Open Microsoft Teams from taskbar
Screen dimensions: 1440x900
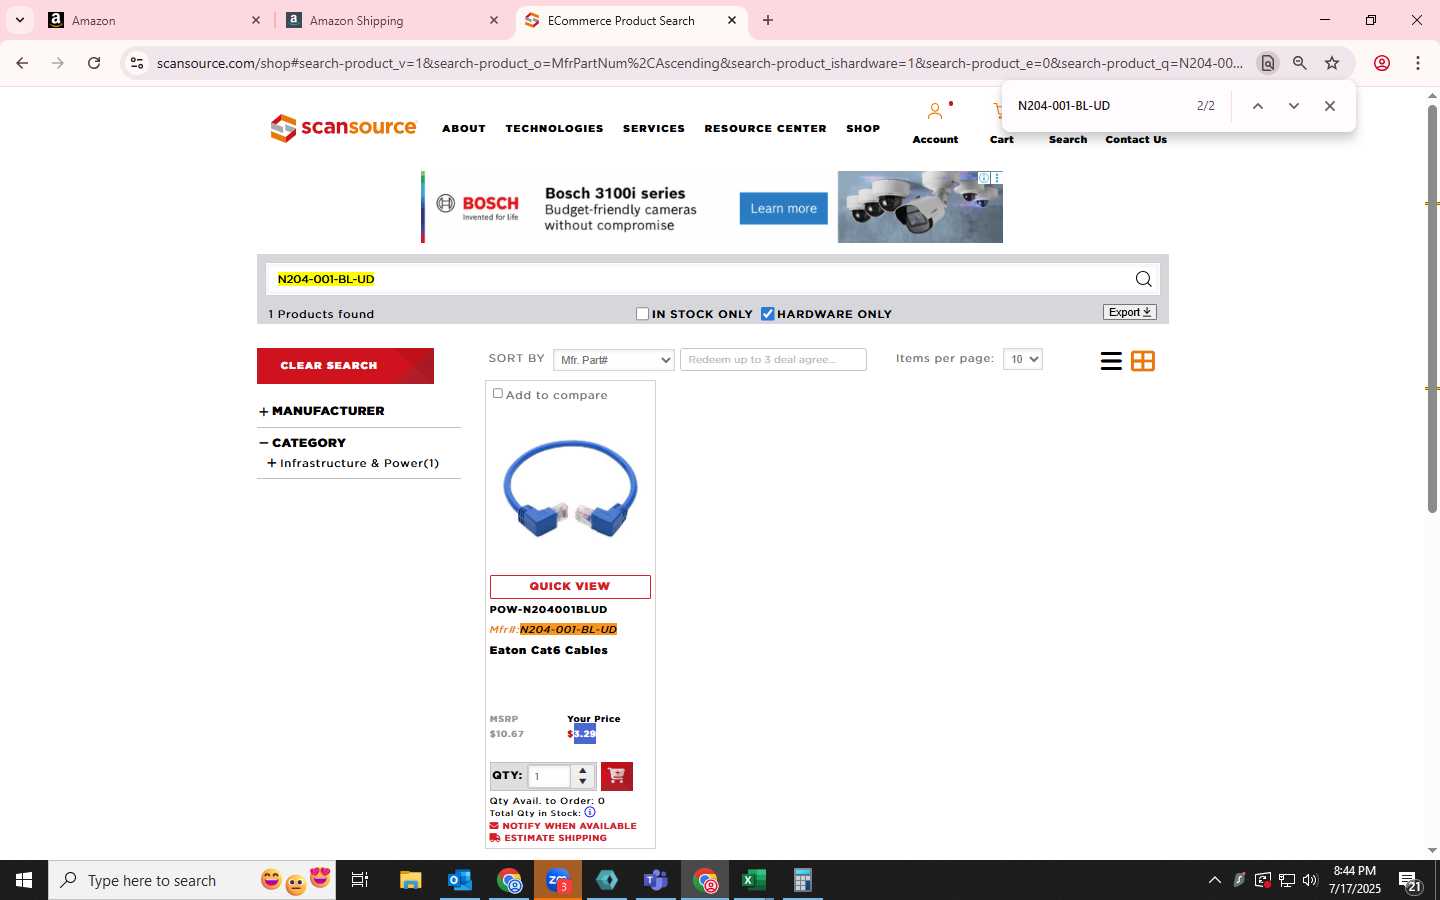pos(656,880)
